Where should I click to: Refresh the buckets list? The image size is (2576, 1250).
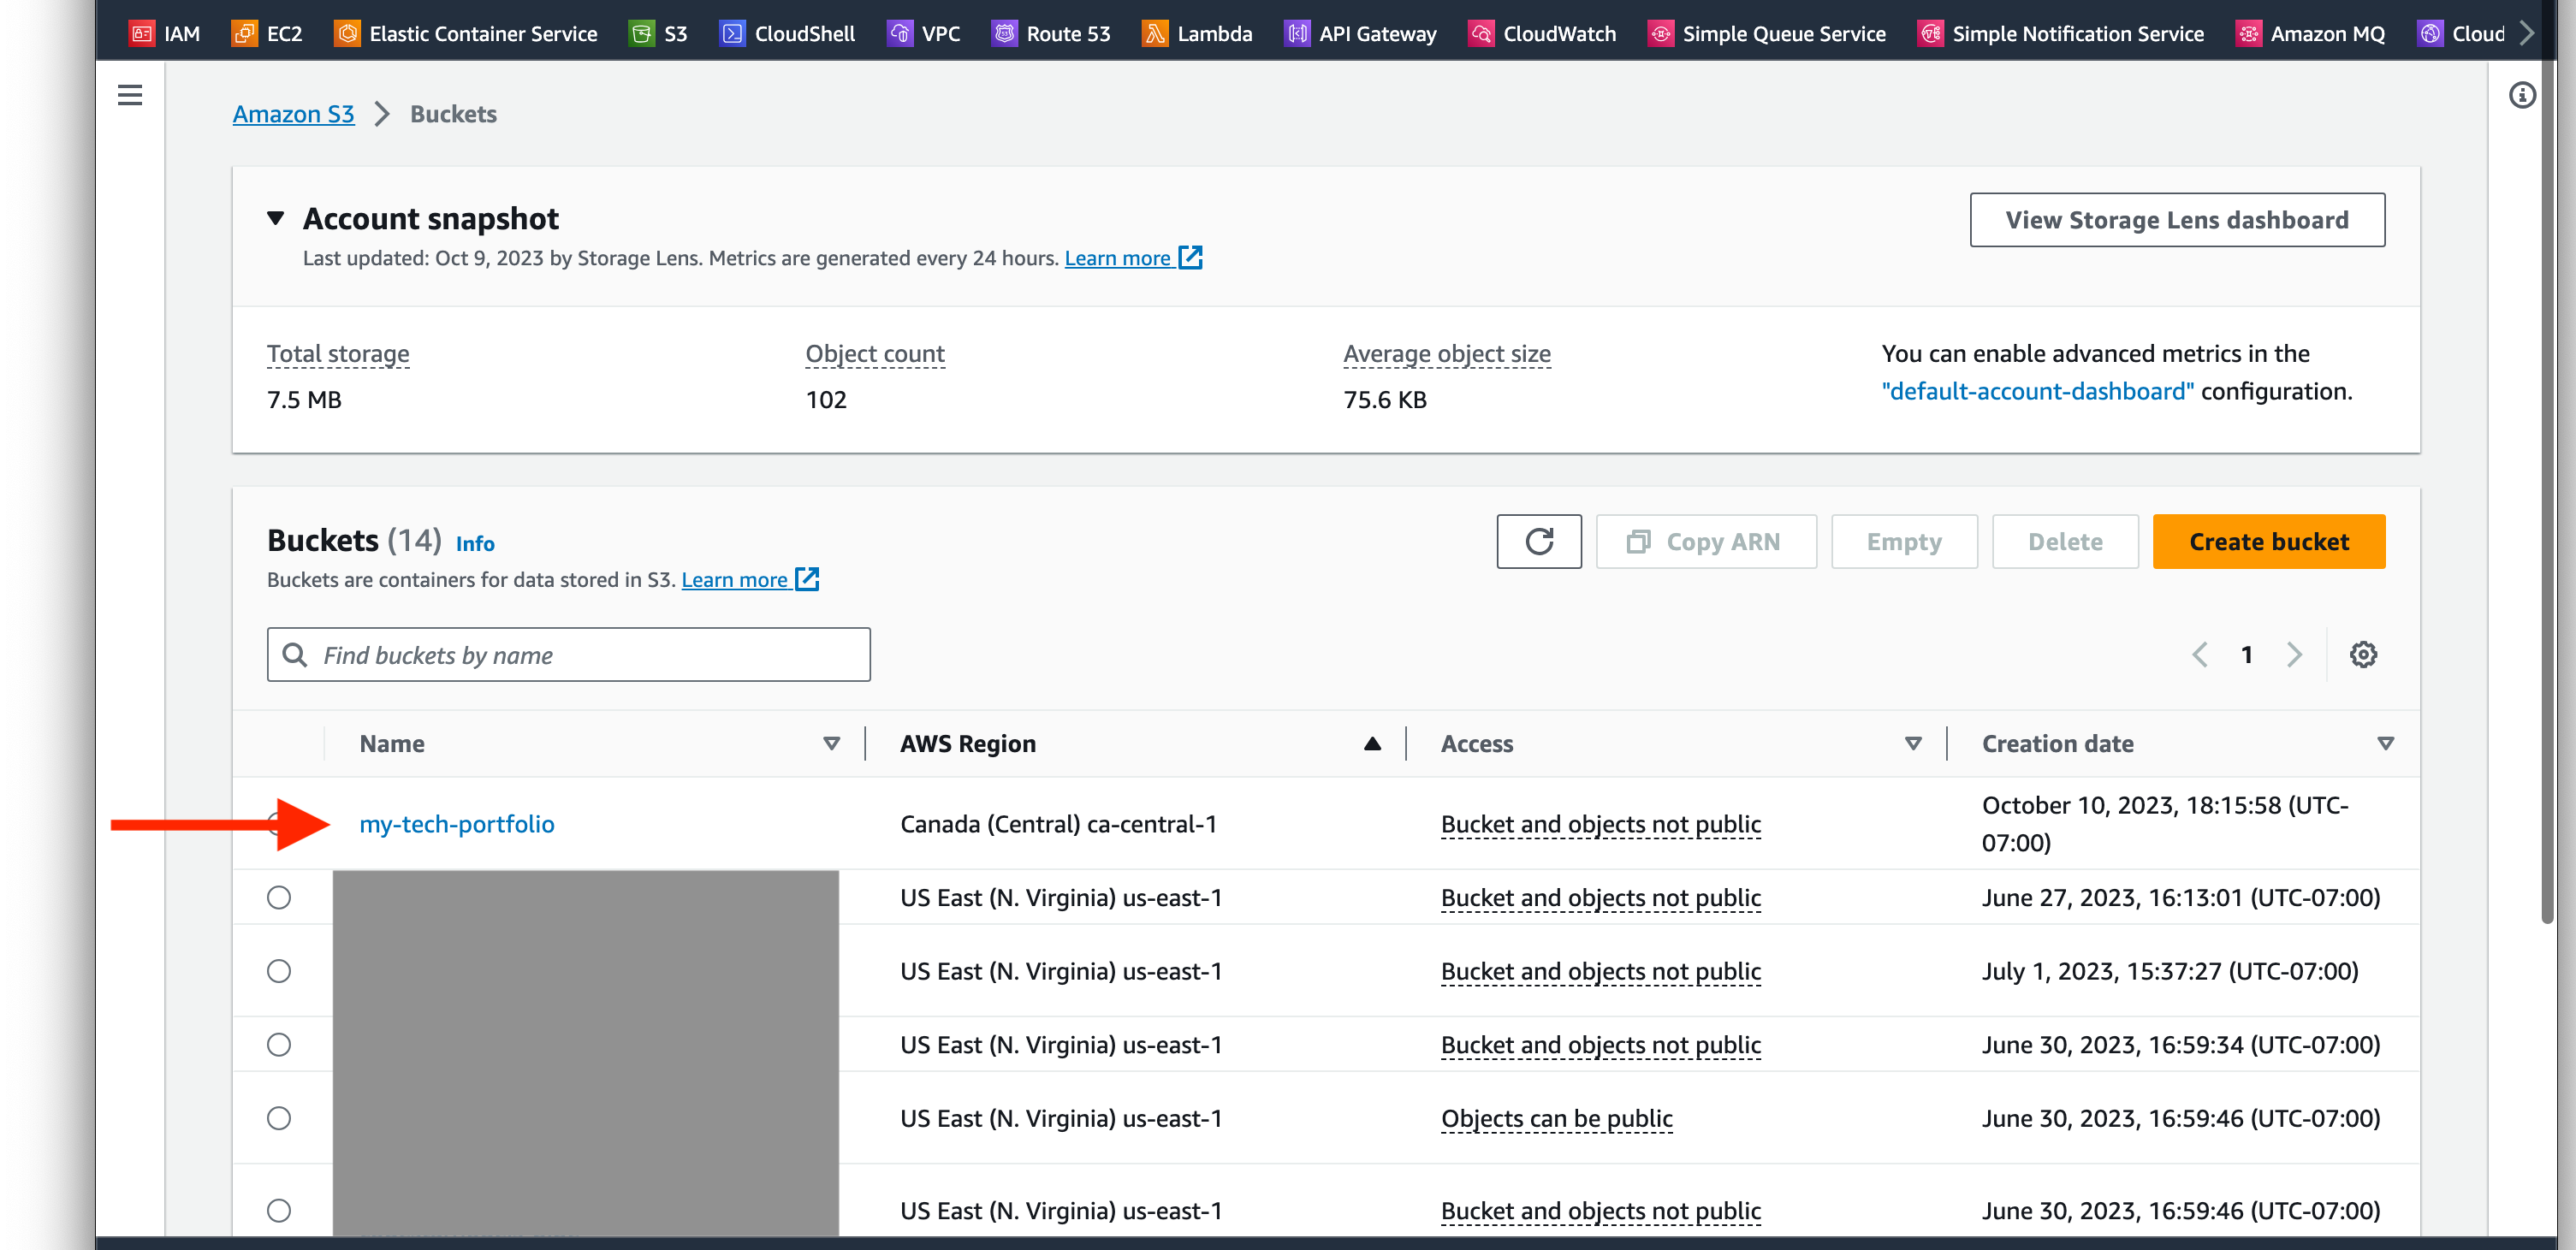click(x=1539, y=541)
